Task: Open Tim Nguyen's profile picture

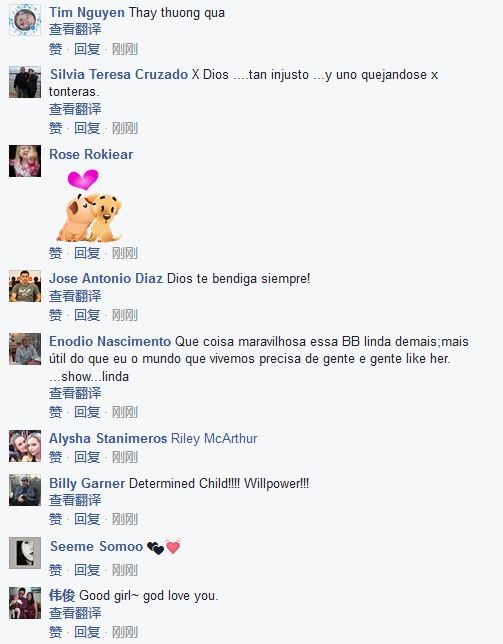Action: pos(25,20)
